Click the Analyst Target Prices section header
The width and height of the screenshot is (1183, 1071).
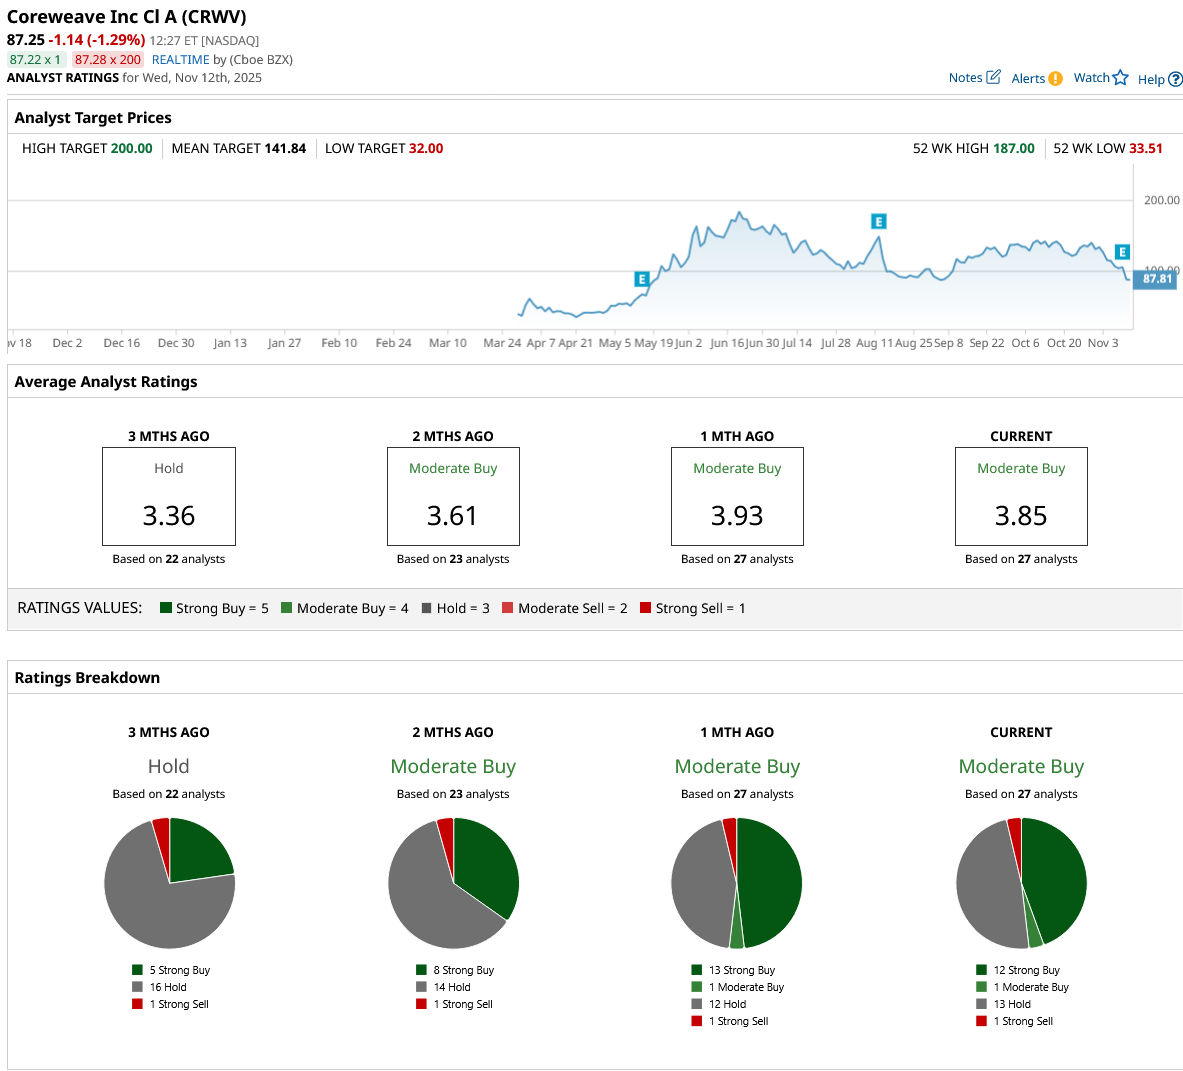(93, 118)
